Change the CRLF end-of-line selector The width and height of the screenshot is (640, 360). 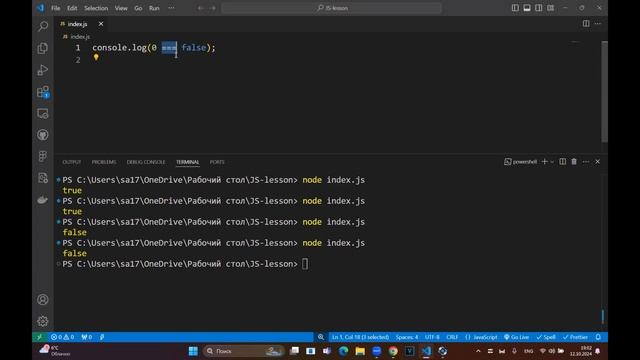(452, 337)
